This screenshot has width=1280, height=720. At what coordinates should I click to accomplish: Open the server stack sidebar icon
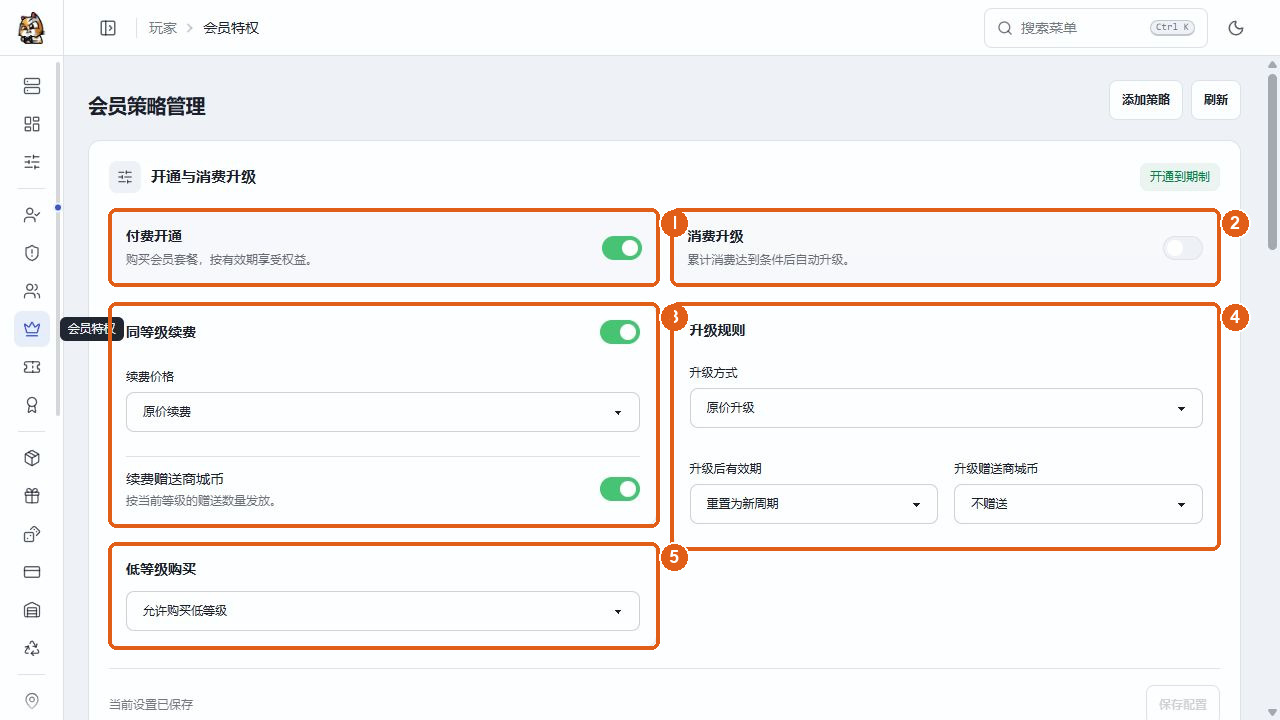[32, 86]
